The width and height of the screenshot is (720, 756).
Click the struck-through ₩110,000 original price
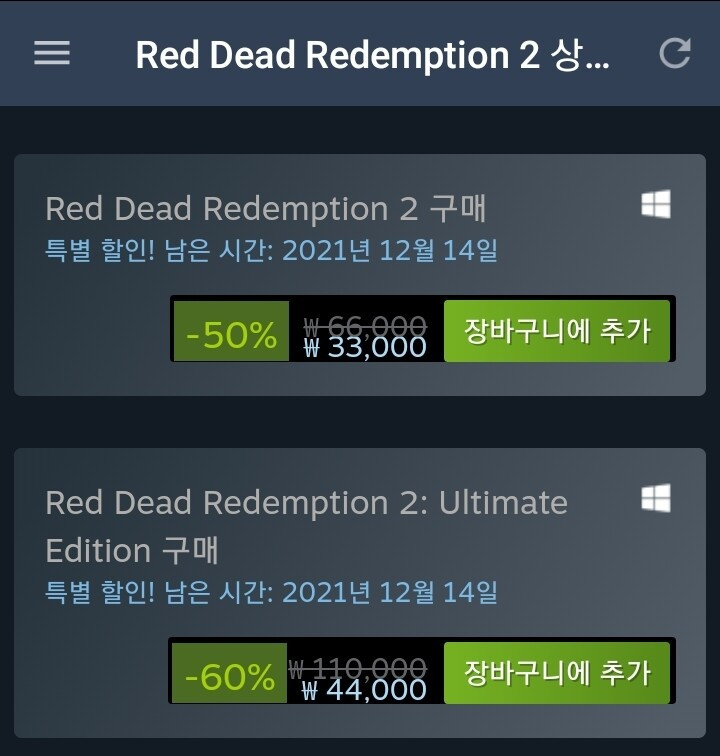[x=357, y=668]
